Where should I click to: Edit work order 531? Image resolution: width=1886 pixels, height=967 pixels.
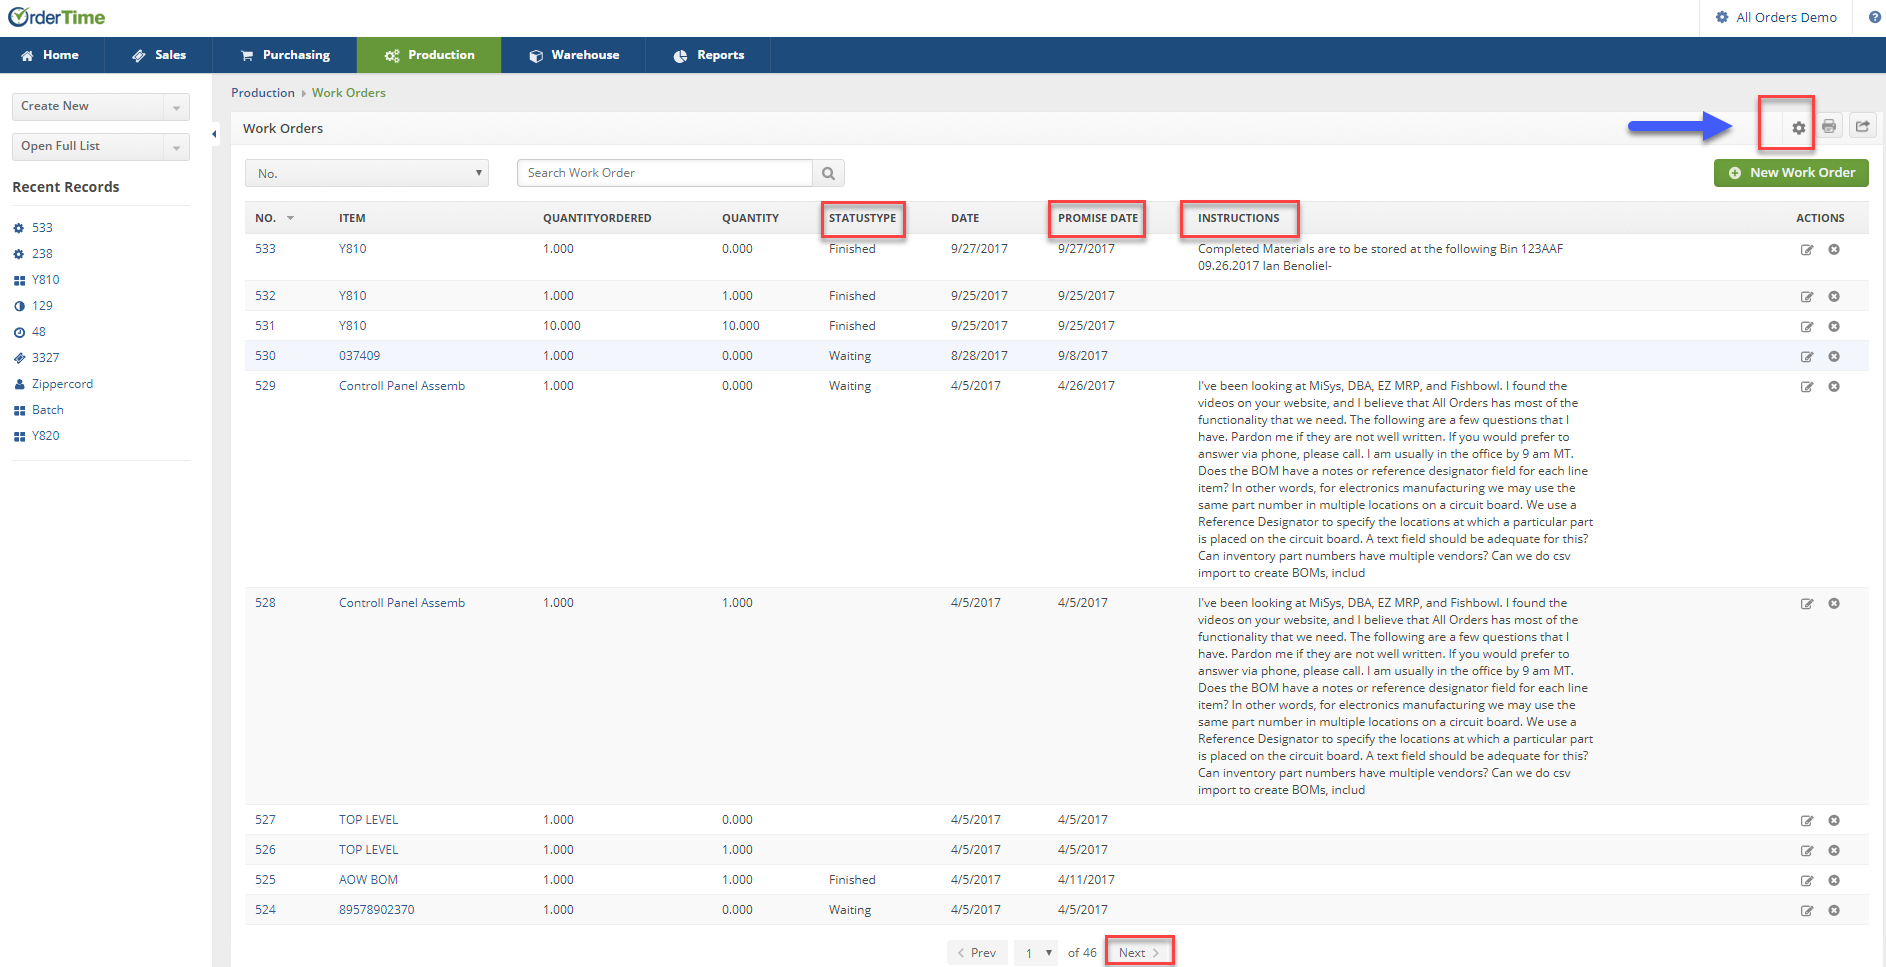(1807, 327)
